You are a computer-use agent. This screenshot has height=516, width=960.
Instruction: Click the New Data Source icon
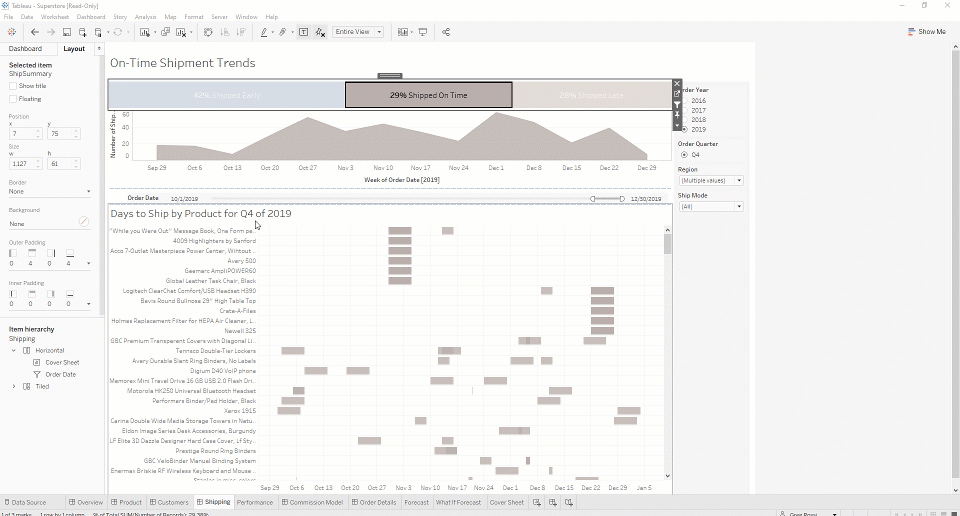(83, 32)
